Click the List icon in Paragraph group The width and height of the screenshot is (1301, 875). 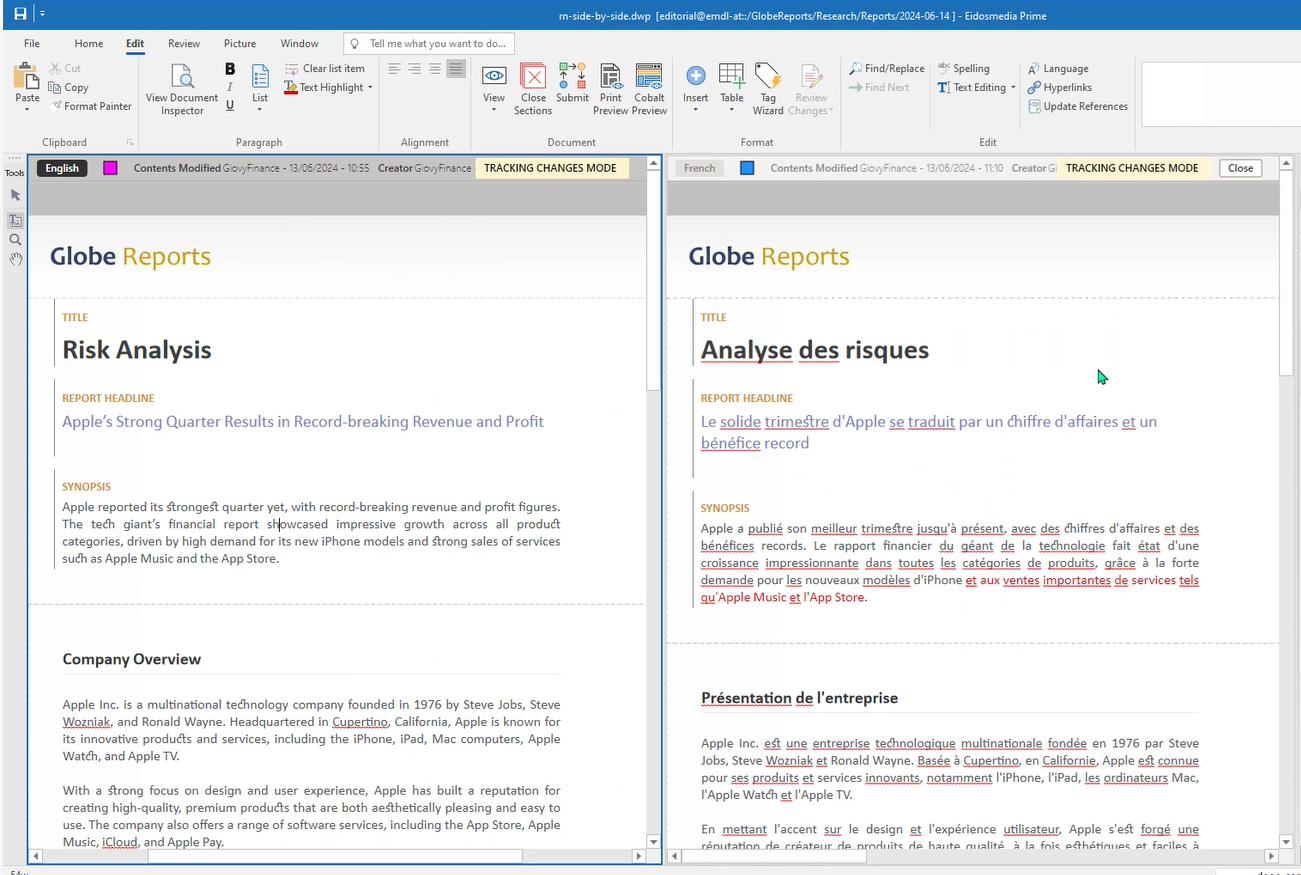pyautogui.click(x=260, y=77)
